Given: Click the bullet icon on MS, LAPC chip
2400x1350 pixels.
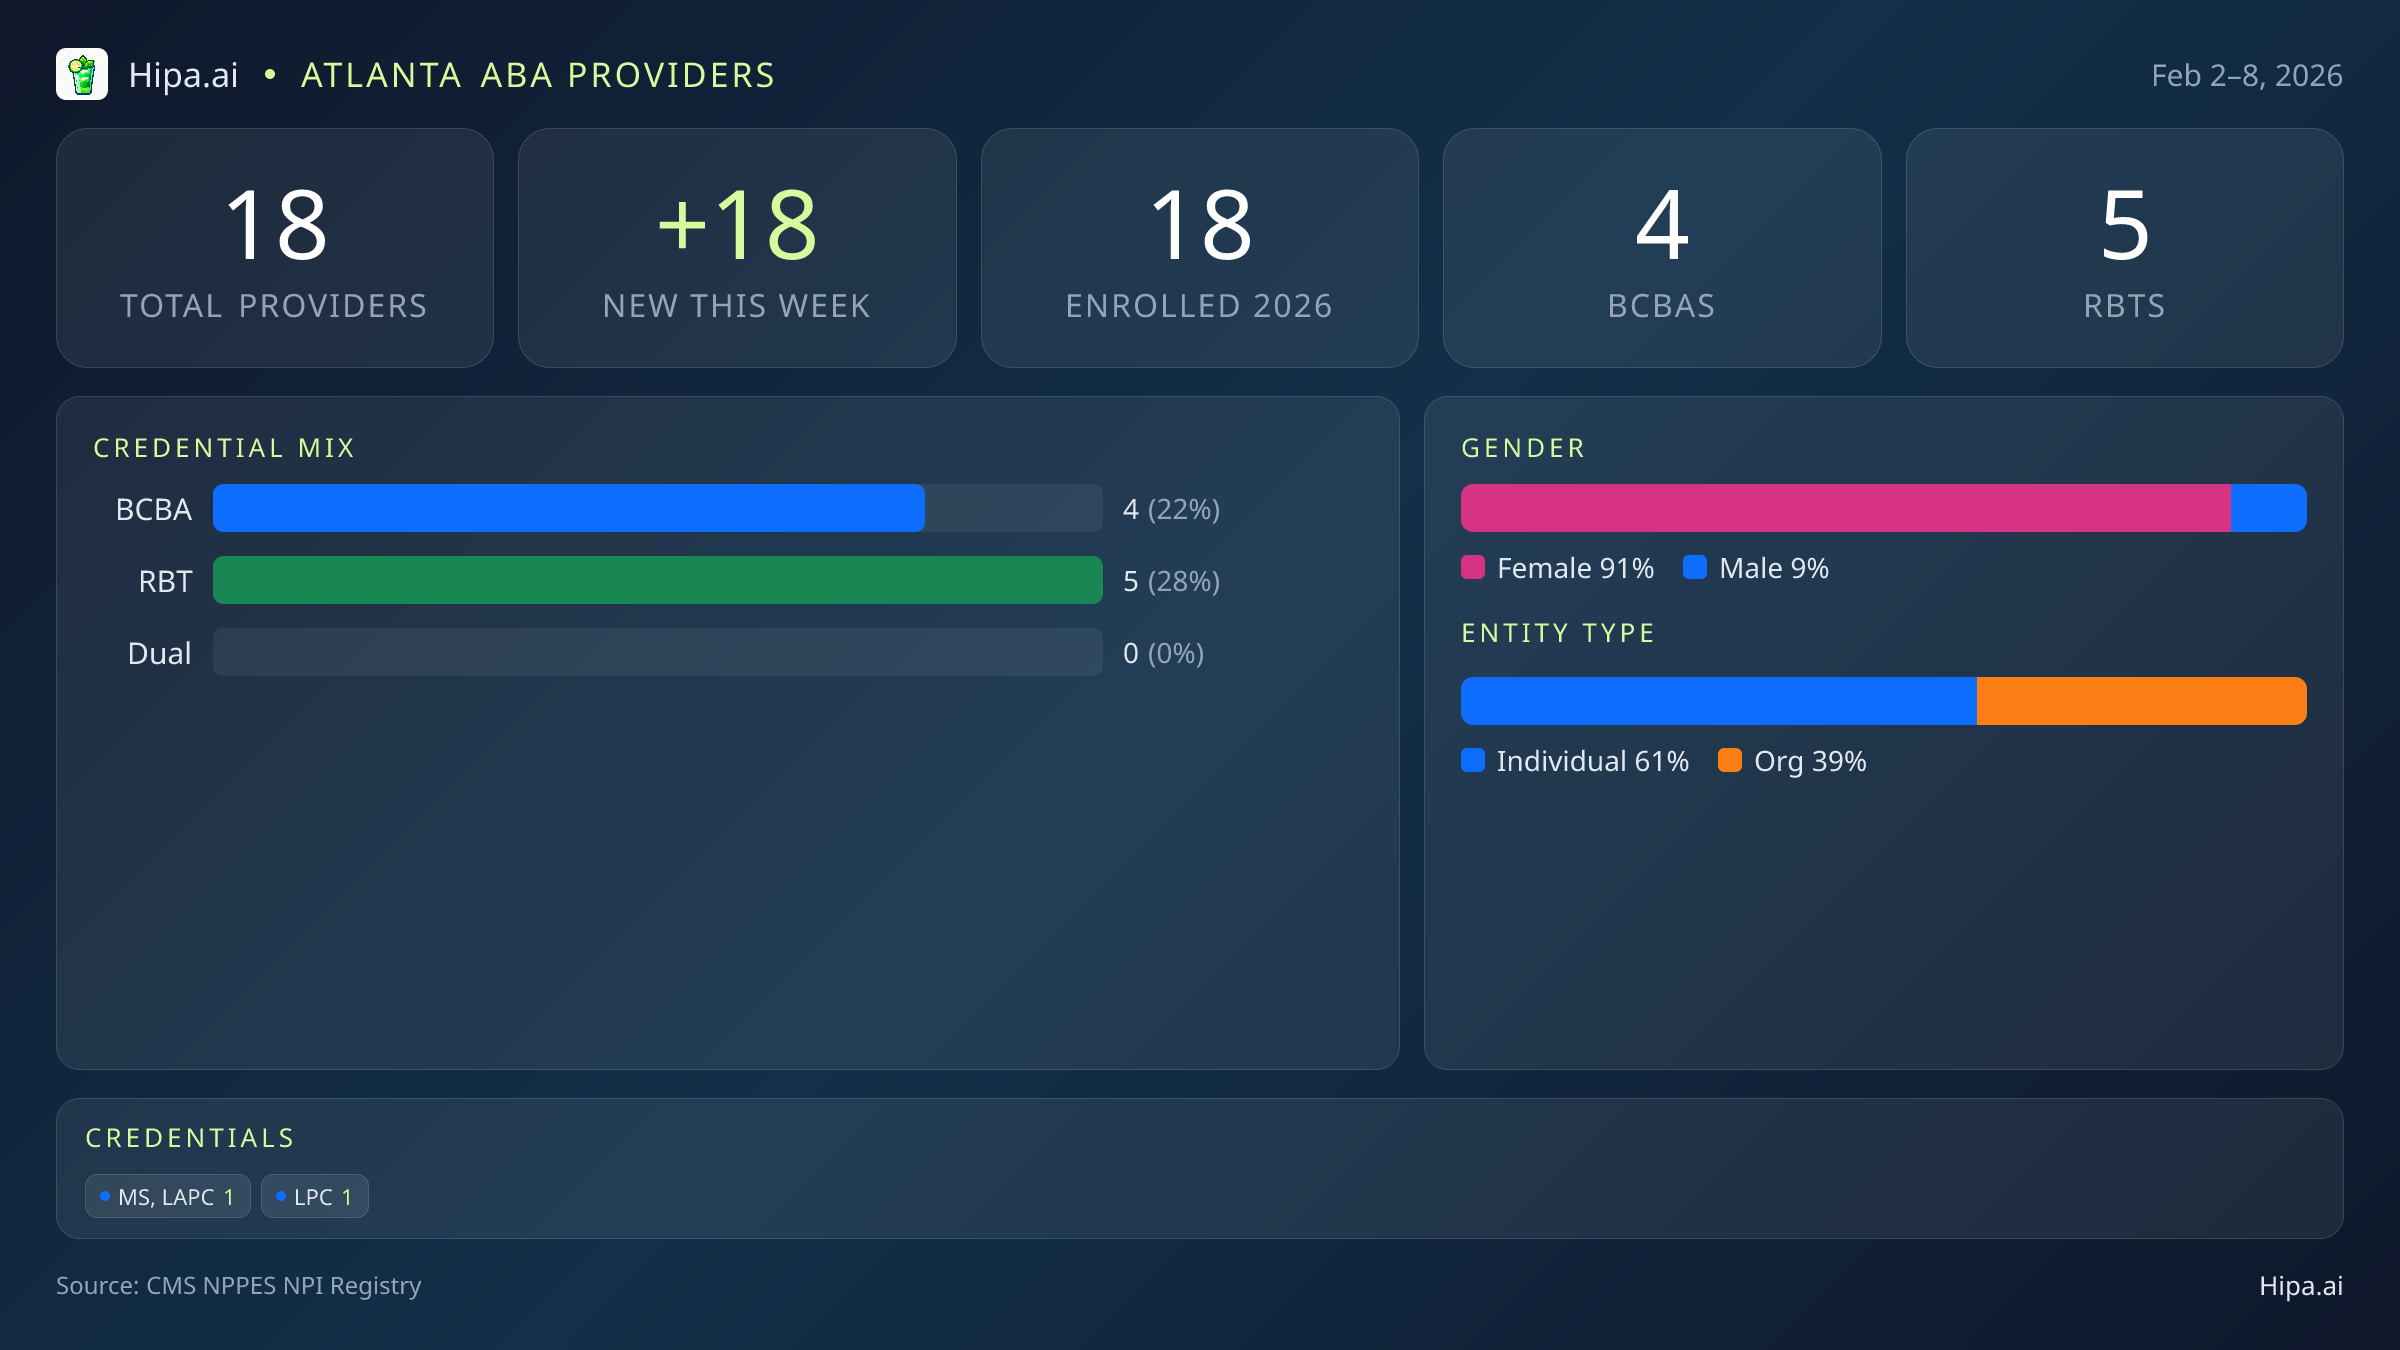Looking at the screenshot, I should (103, 1195).
